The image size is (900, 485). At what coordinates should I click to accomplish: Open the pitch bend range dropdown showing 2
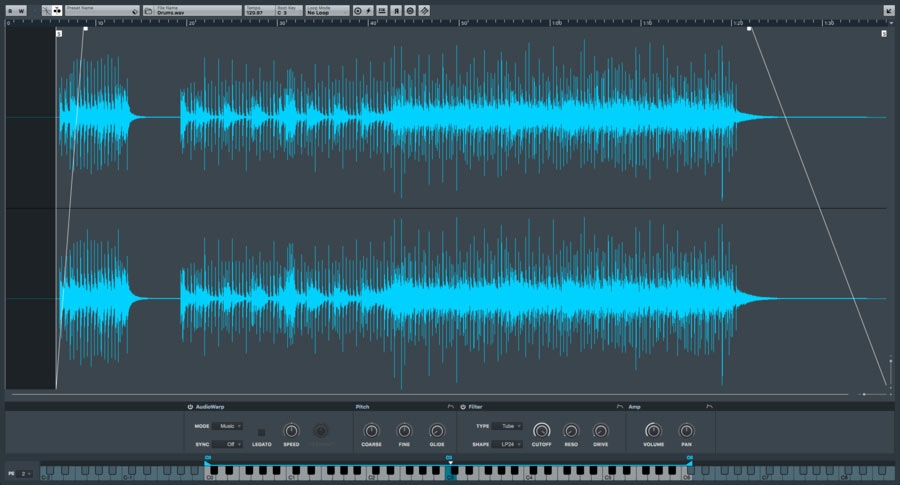25,474
